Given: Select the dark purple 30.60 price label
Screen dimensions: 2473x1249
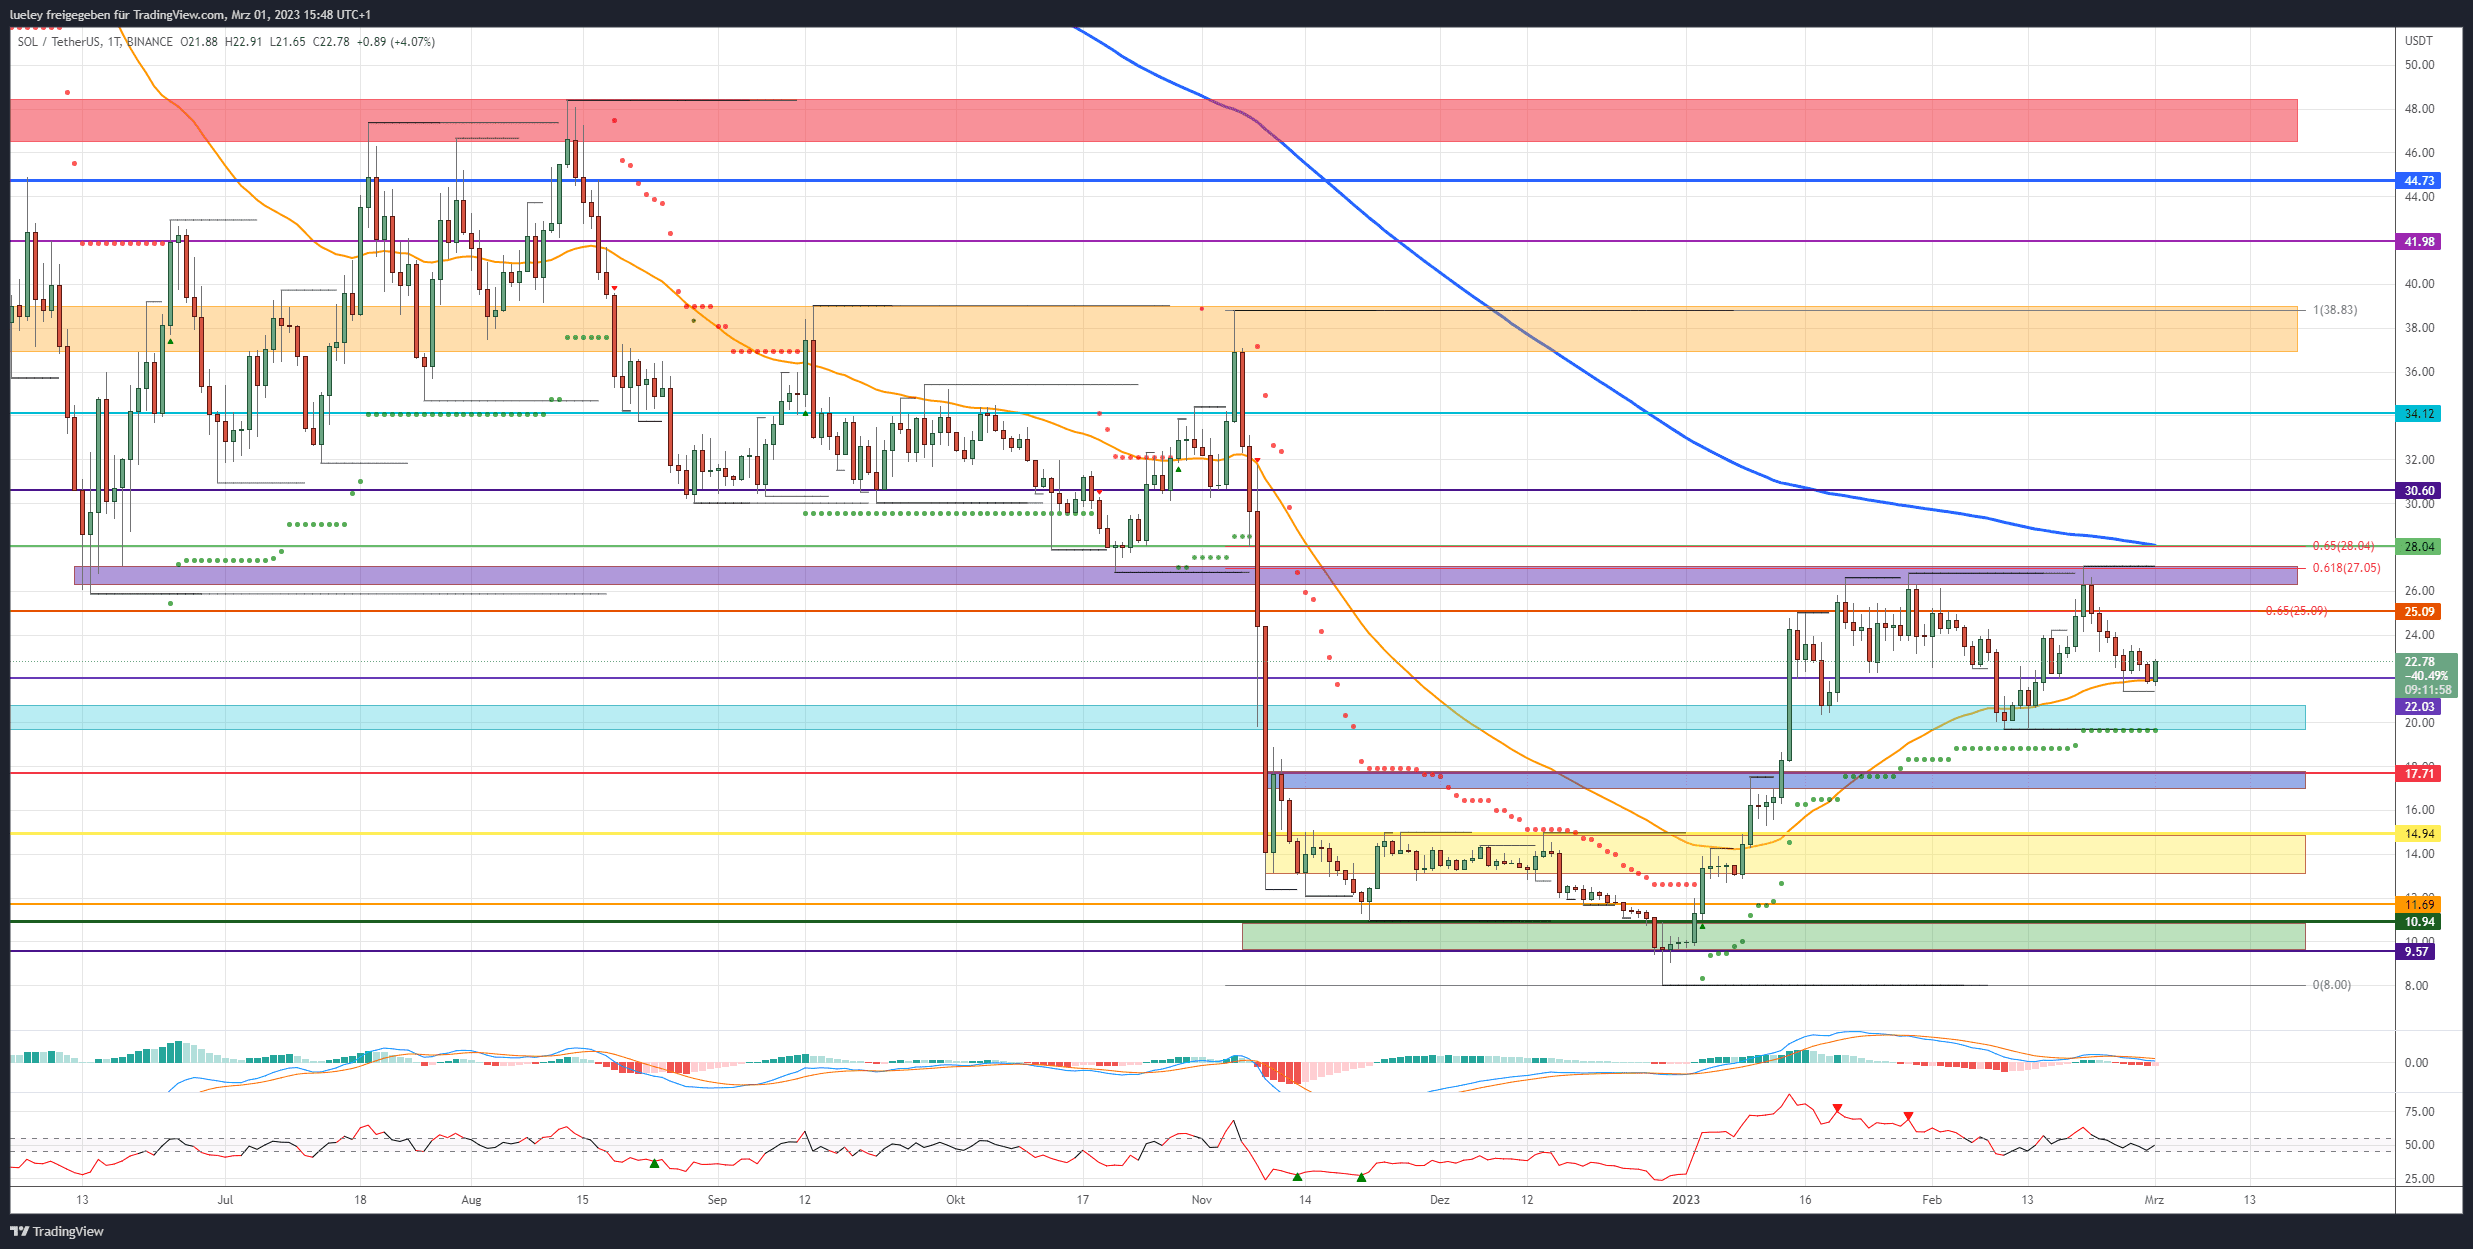Looking at the screenshot, I should click(x=2419, y=491).
